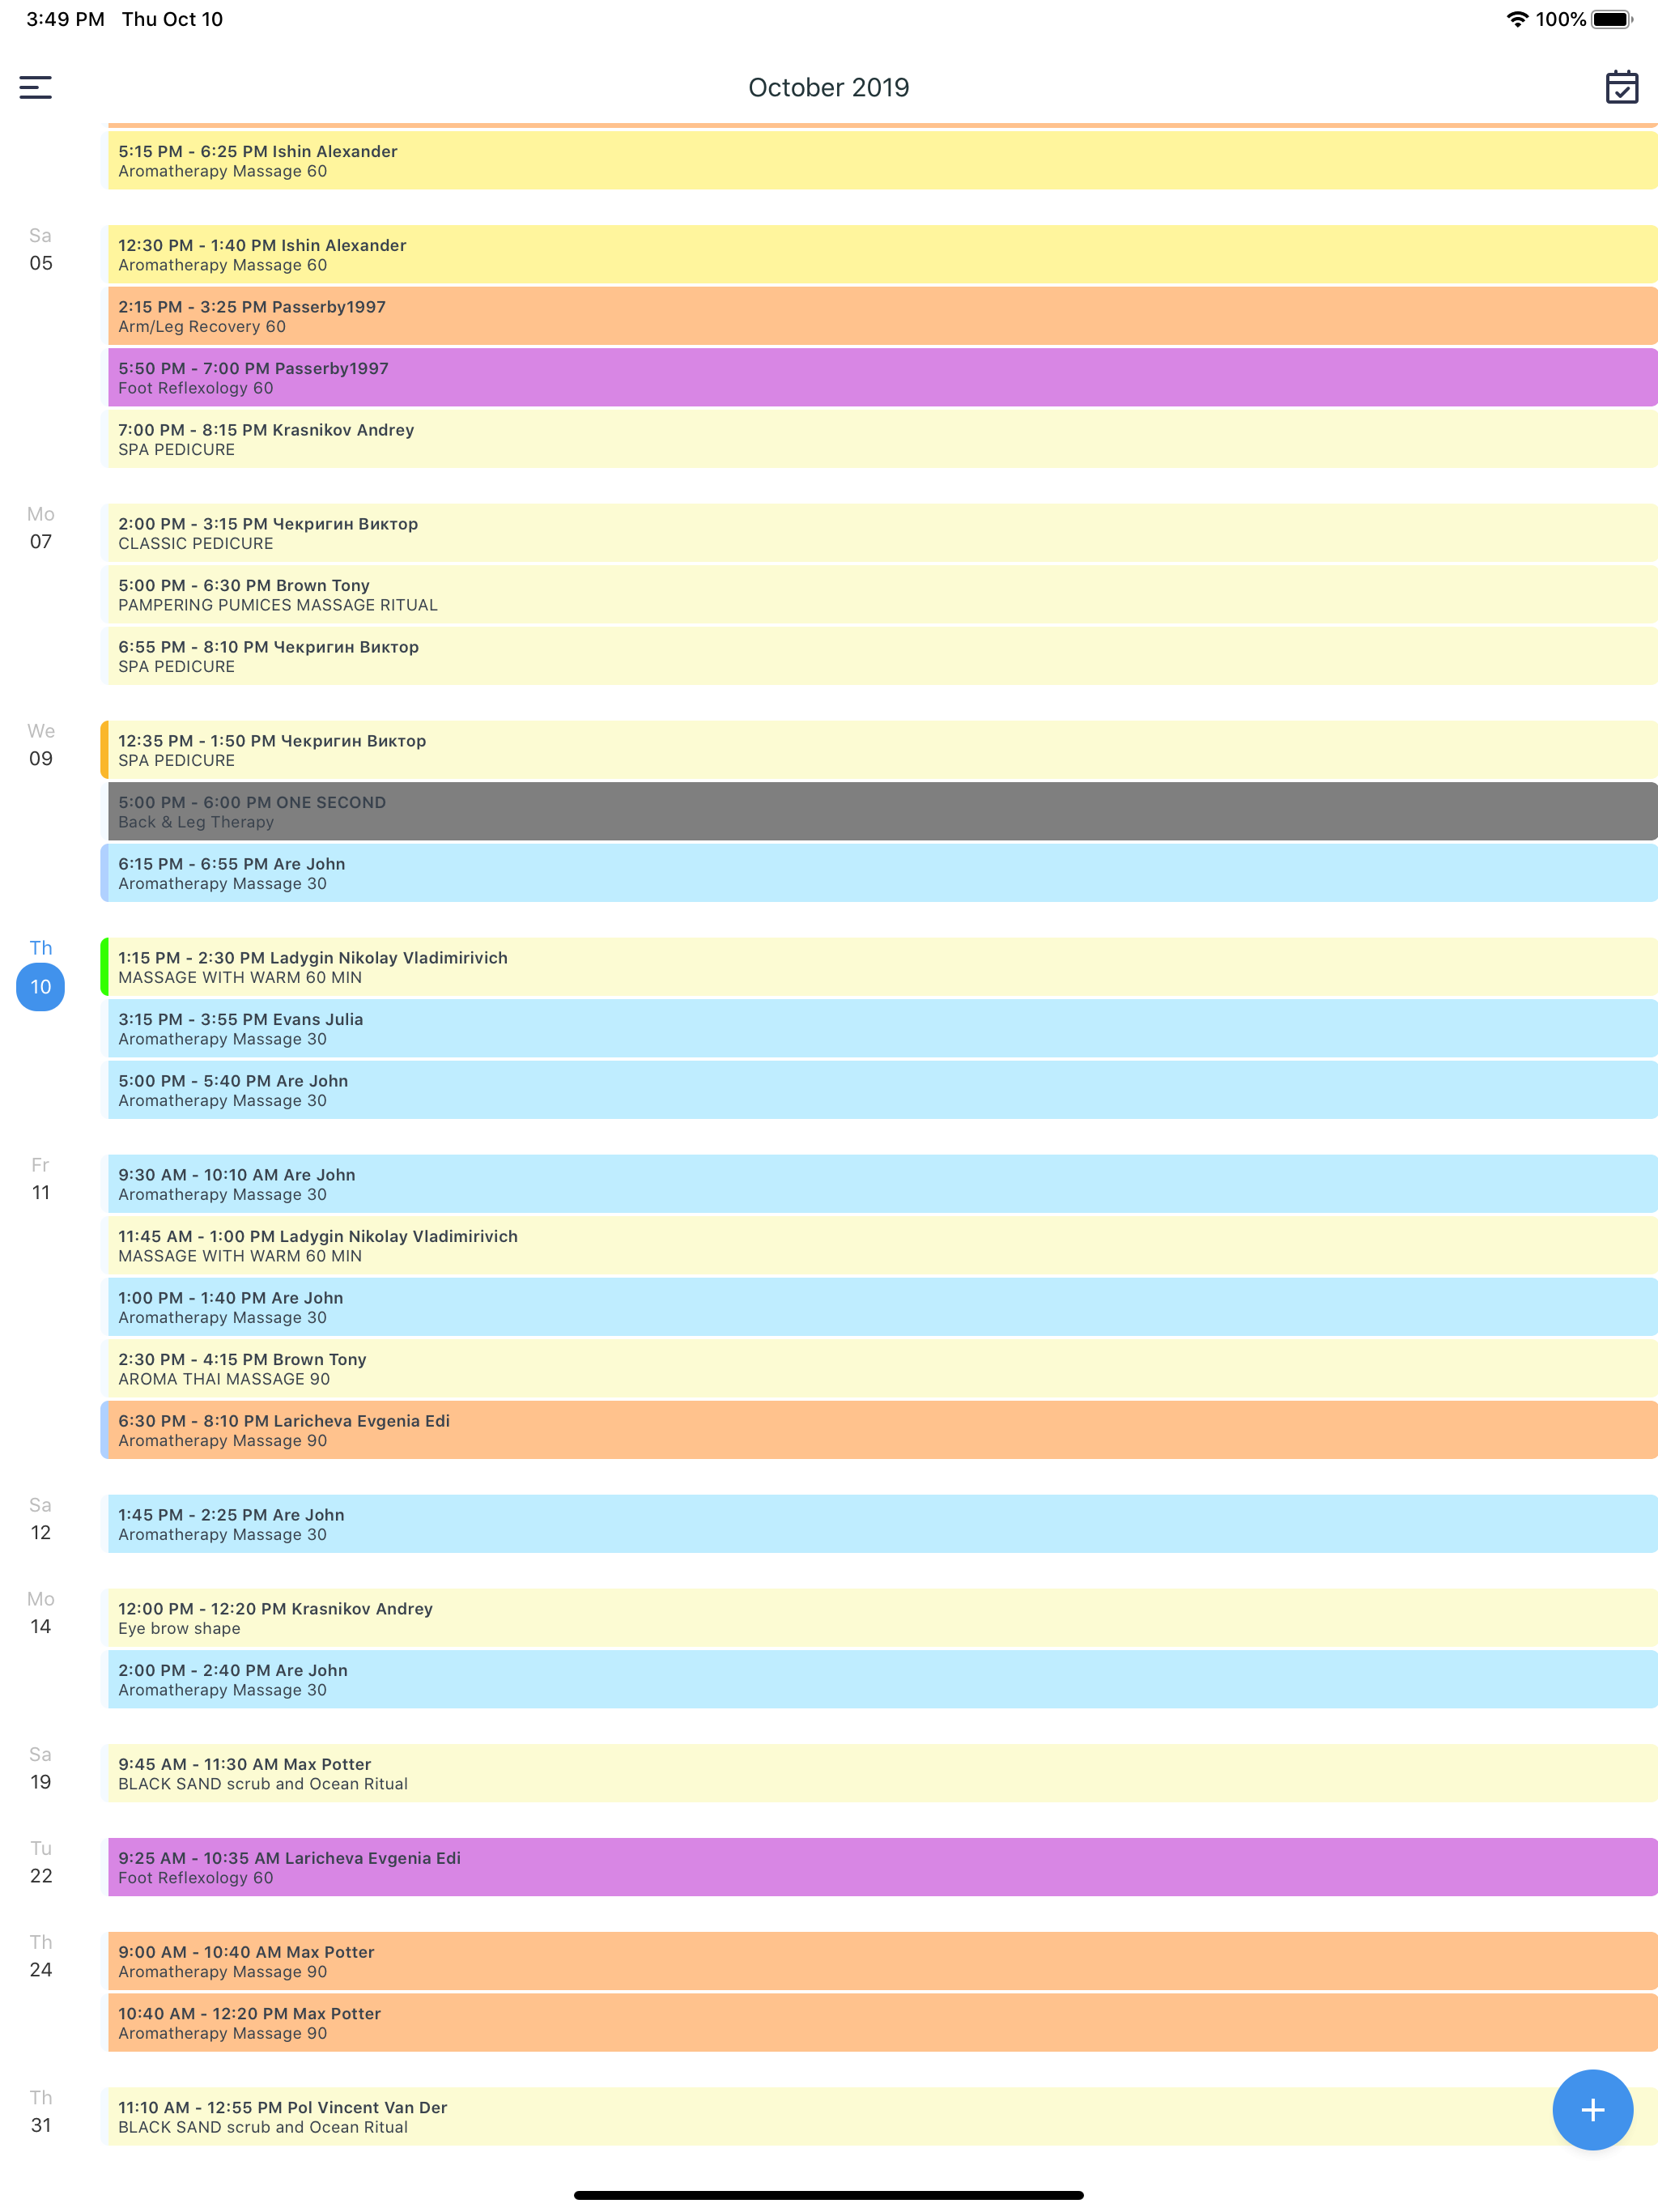Select Friday 11 date label
The image size is (1658, 2212).
[40, 1179]
